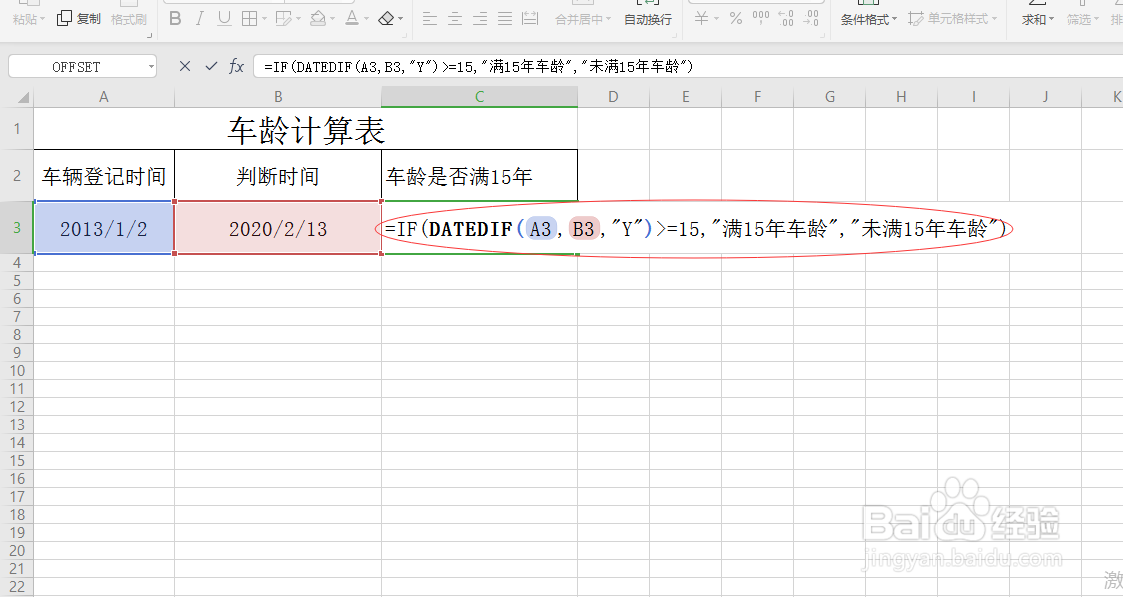
Task: Apply the percent style
Action: tap(736, 19)
